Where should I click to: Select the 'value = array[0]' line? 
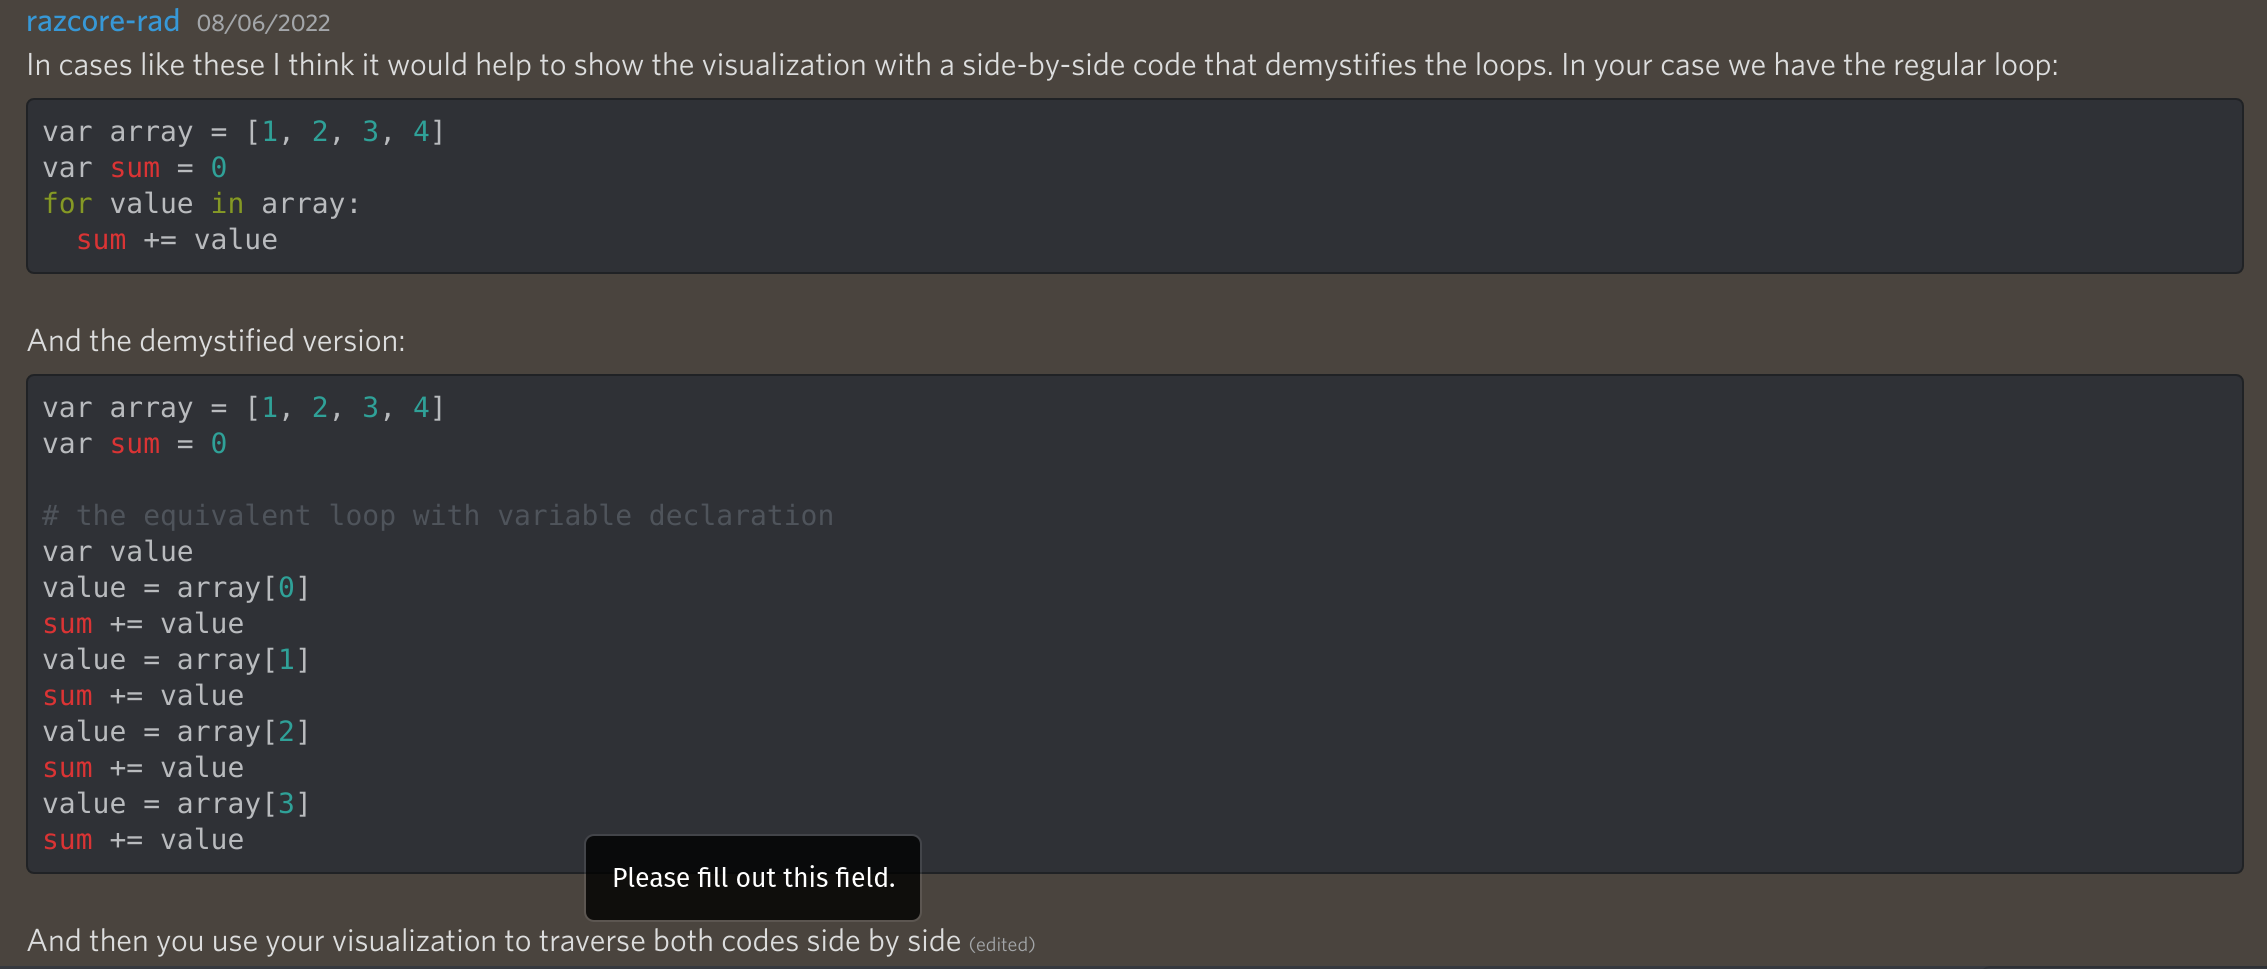175,587
